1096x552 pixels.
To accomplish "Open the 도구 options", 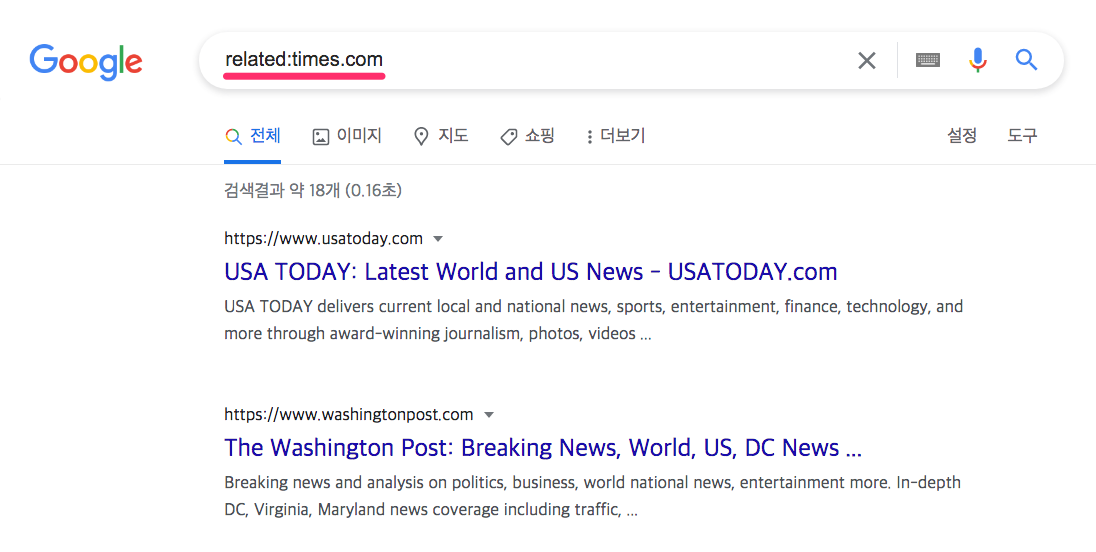I will click(x=1022, y=136).
